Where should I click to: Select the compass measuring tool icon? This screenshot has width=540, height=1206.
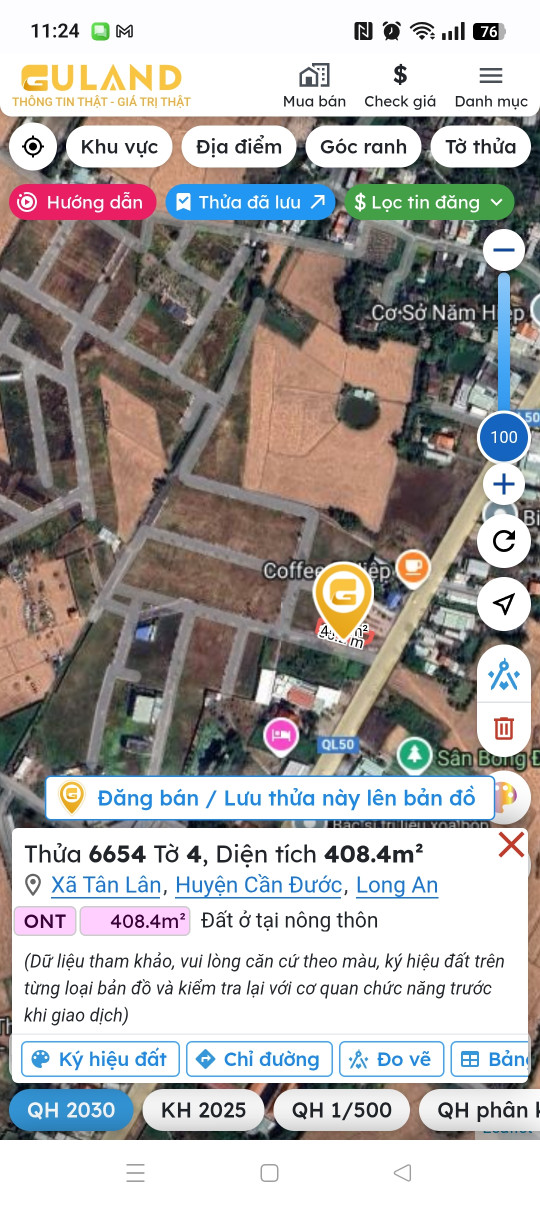(x=504, y=676)
